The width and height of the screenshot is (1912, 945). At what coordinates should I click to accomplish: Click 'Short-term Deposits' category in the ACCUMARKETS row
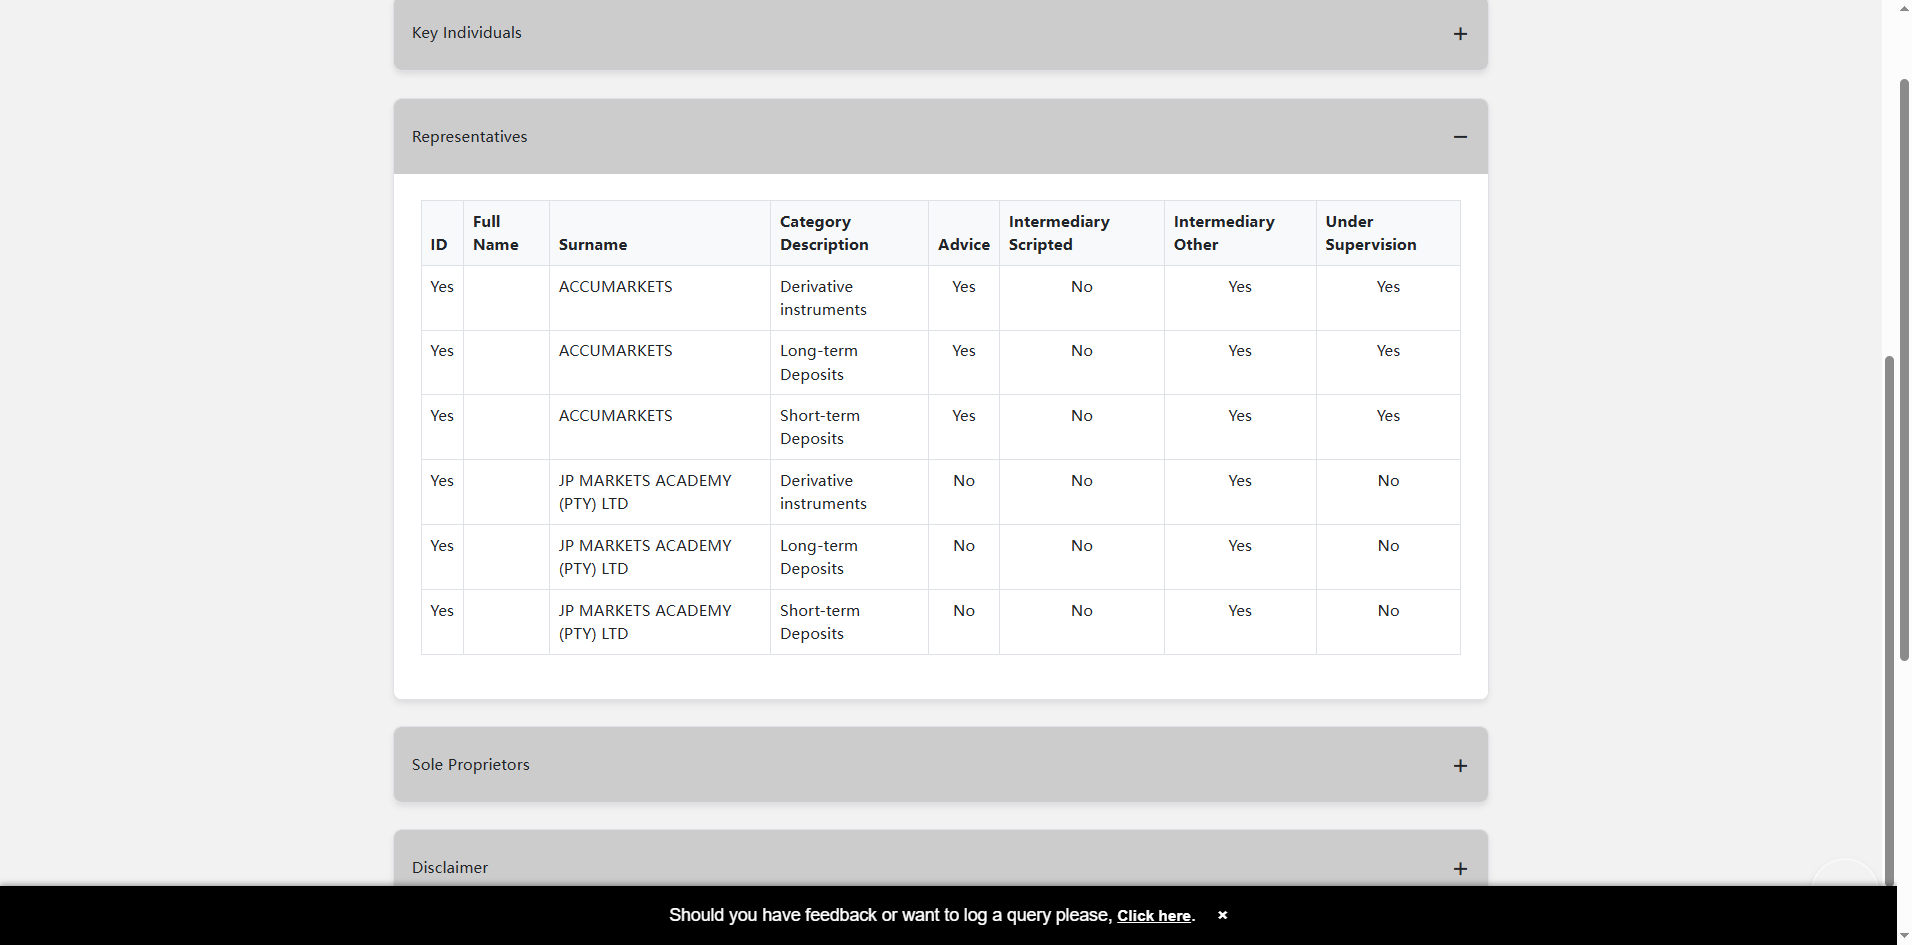coord(820,427)
